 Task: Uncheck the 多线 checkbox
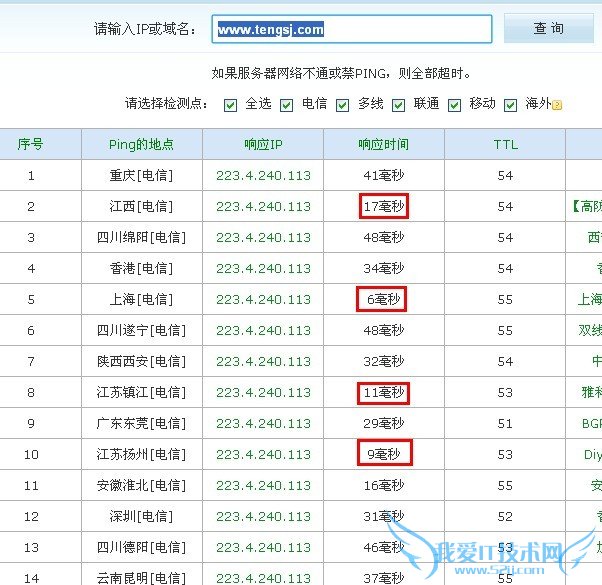coord(342,105)
